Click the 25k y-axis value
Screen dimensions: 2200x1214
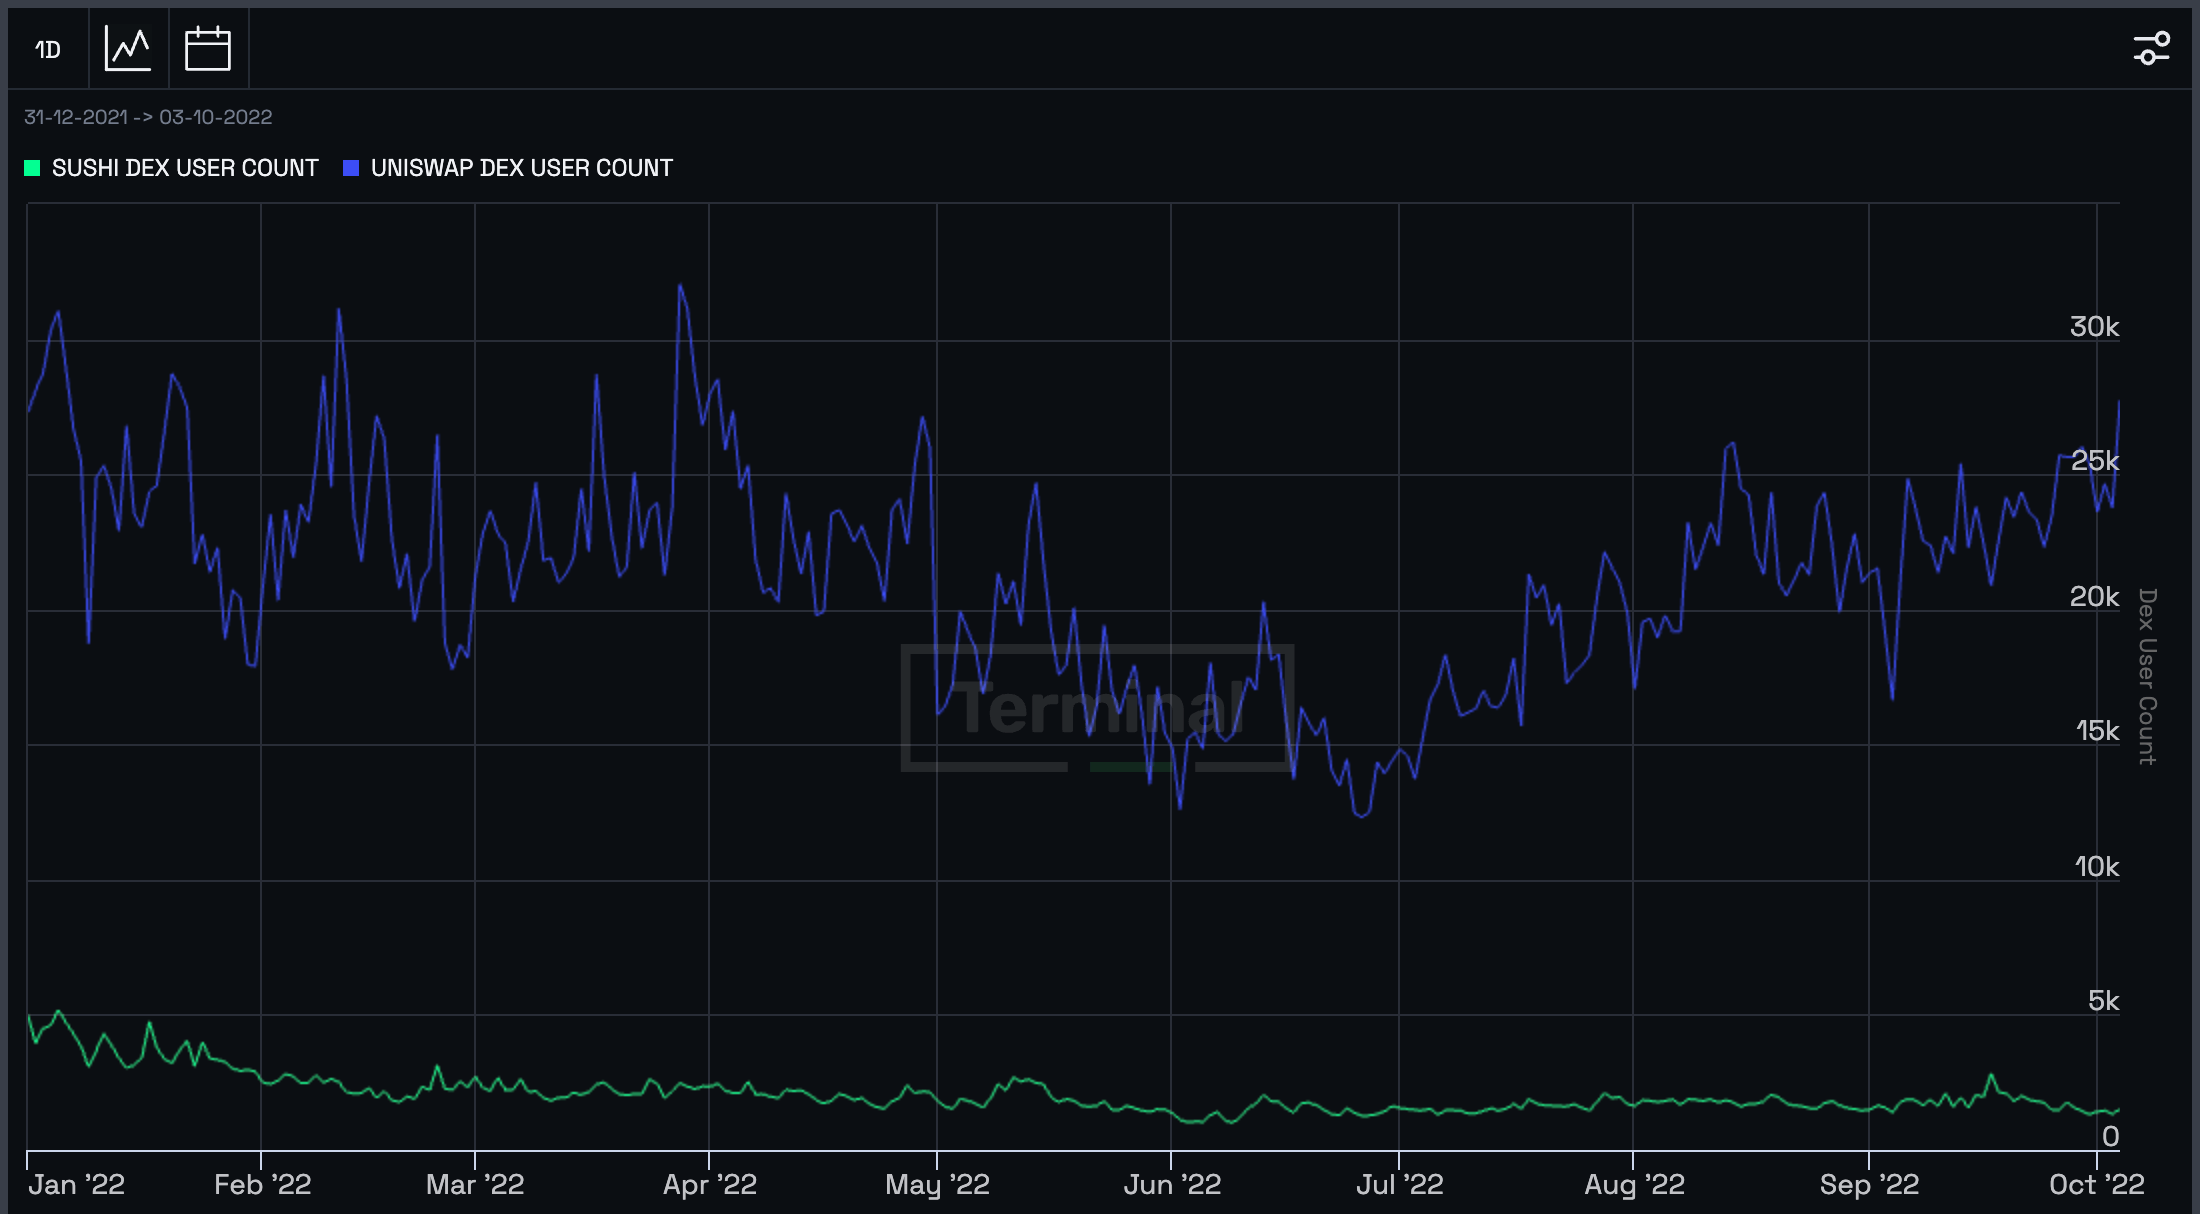click(x=2094, y=461)
